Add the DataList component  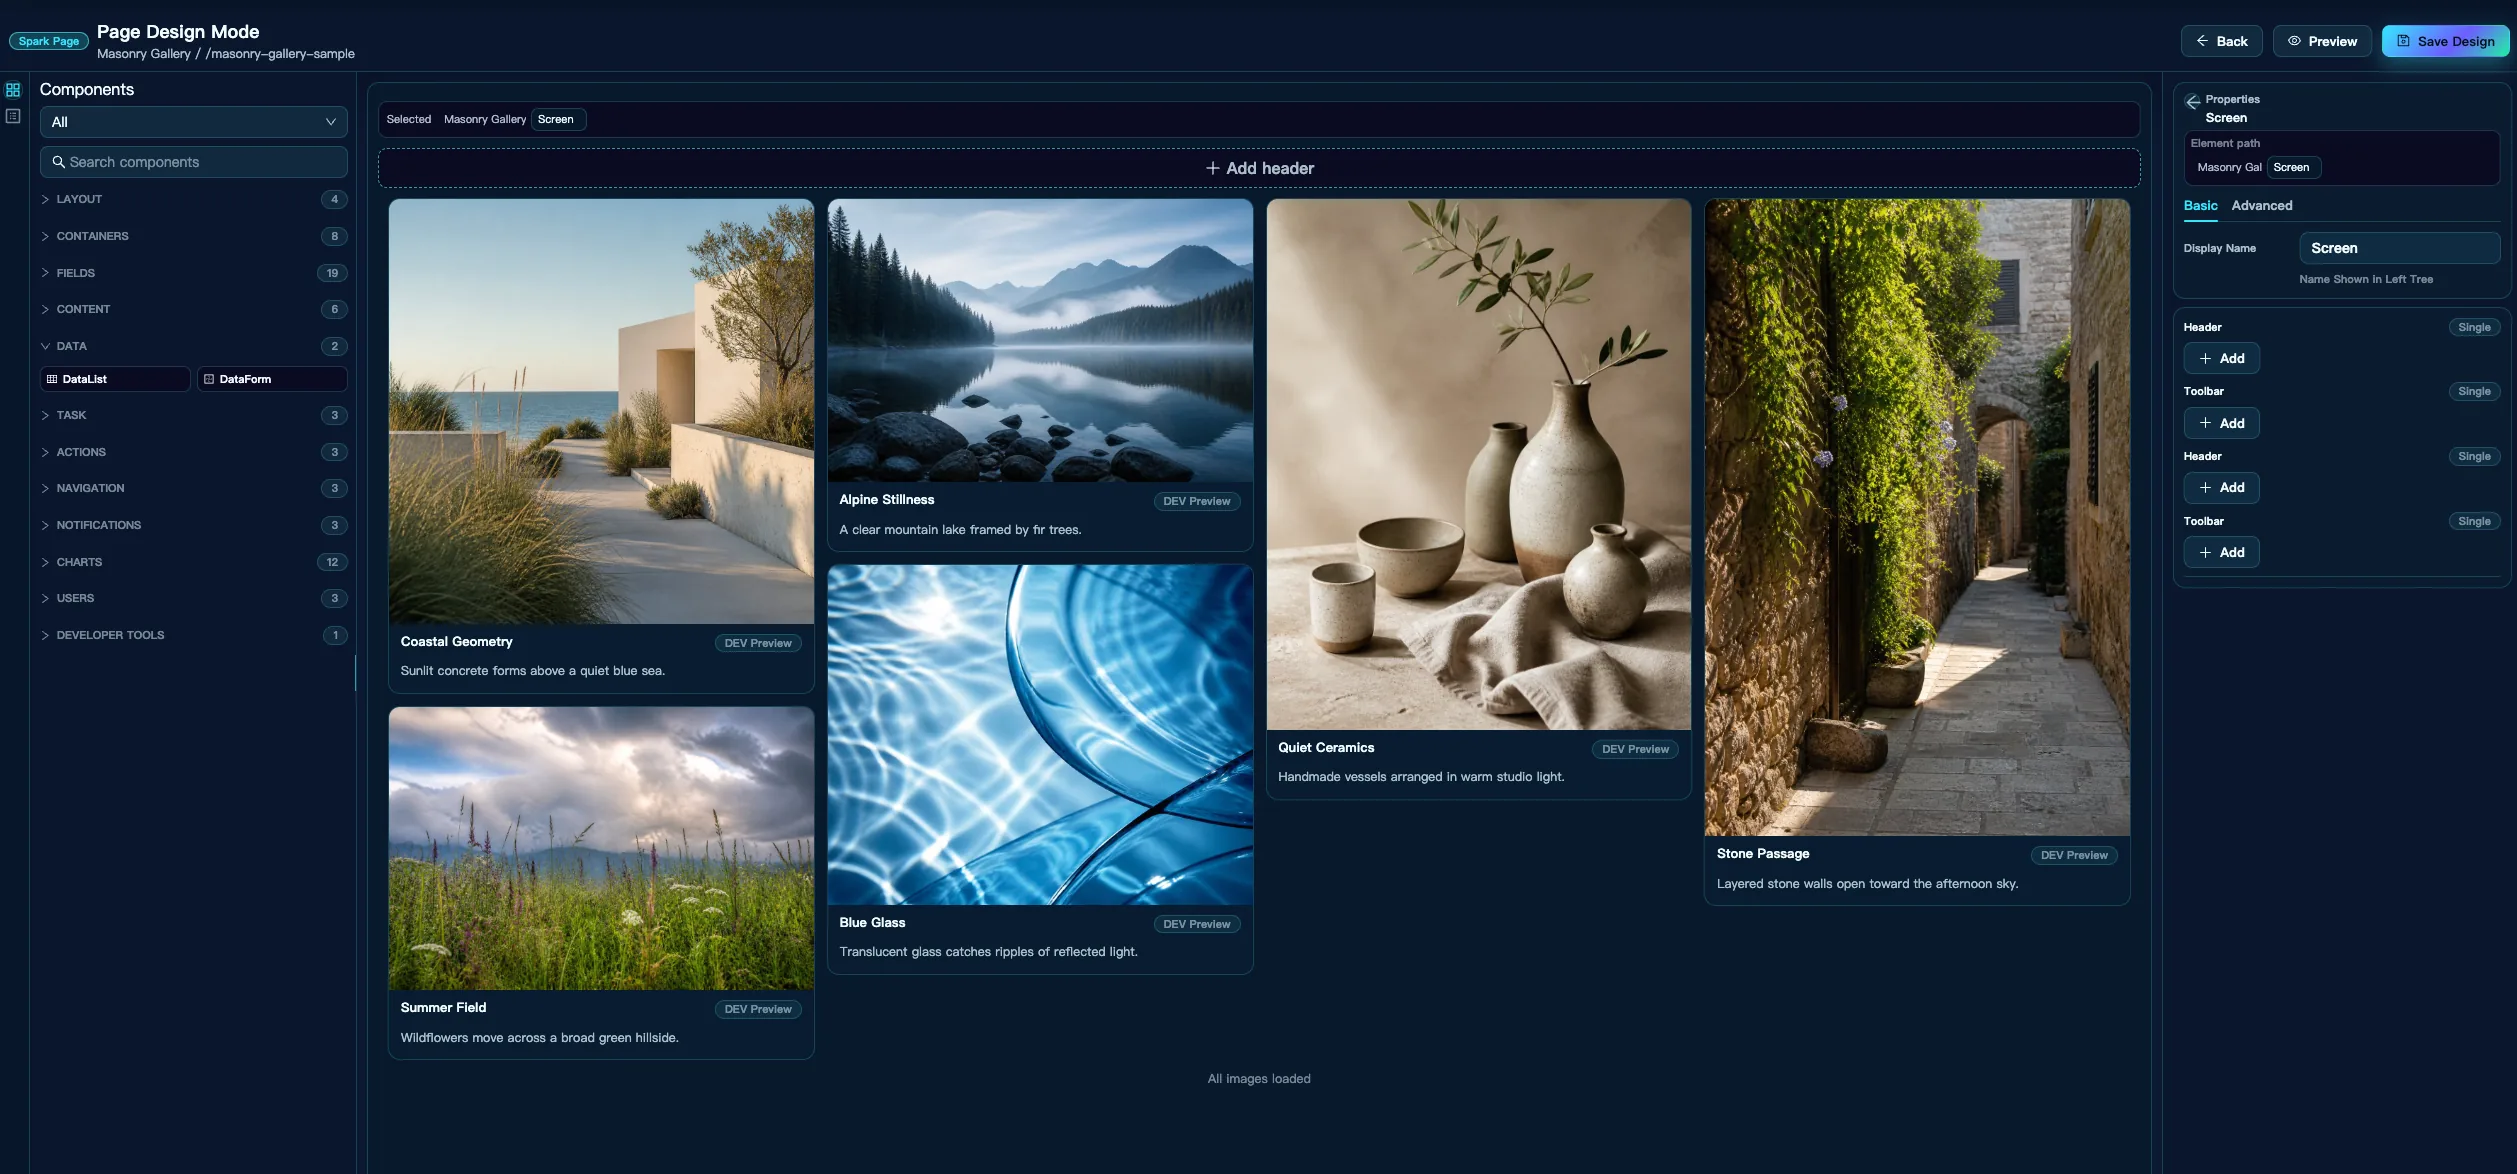point(115,379)
